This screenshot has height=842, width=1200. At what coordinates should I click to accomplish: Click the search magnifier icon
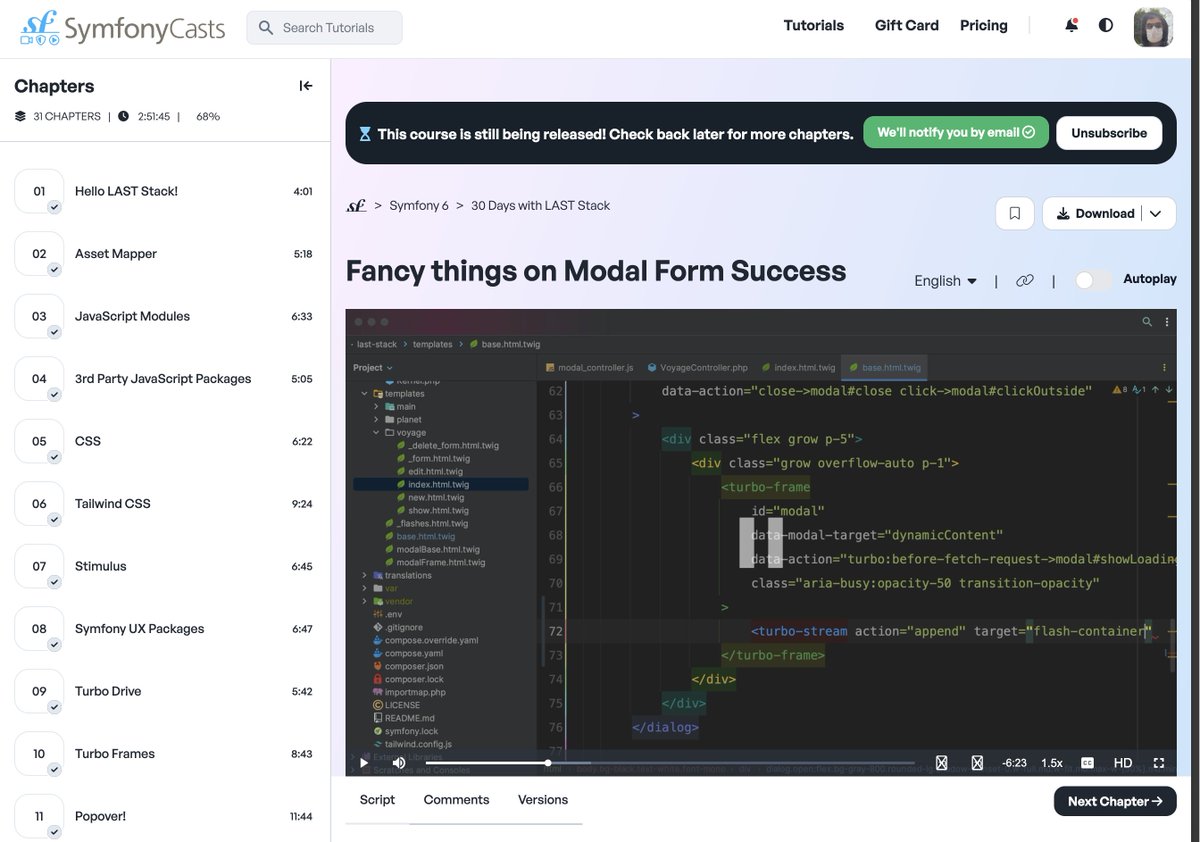266,28
